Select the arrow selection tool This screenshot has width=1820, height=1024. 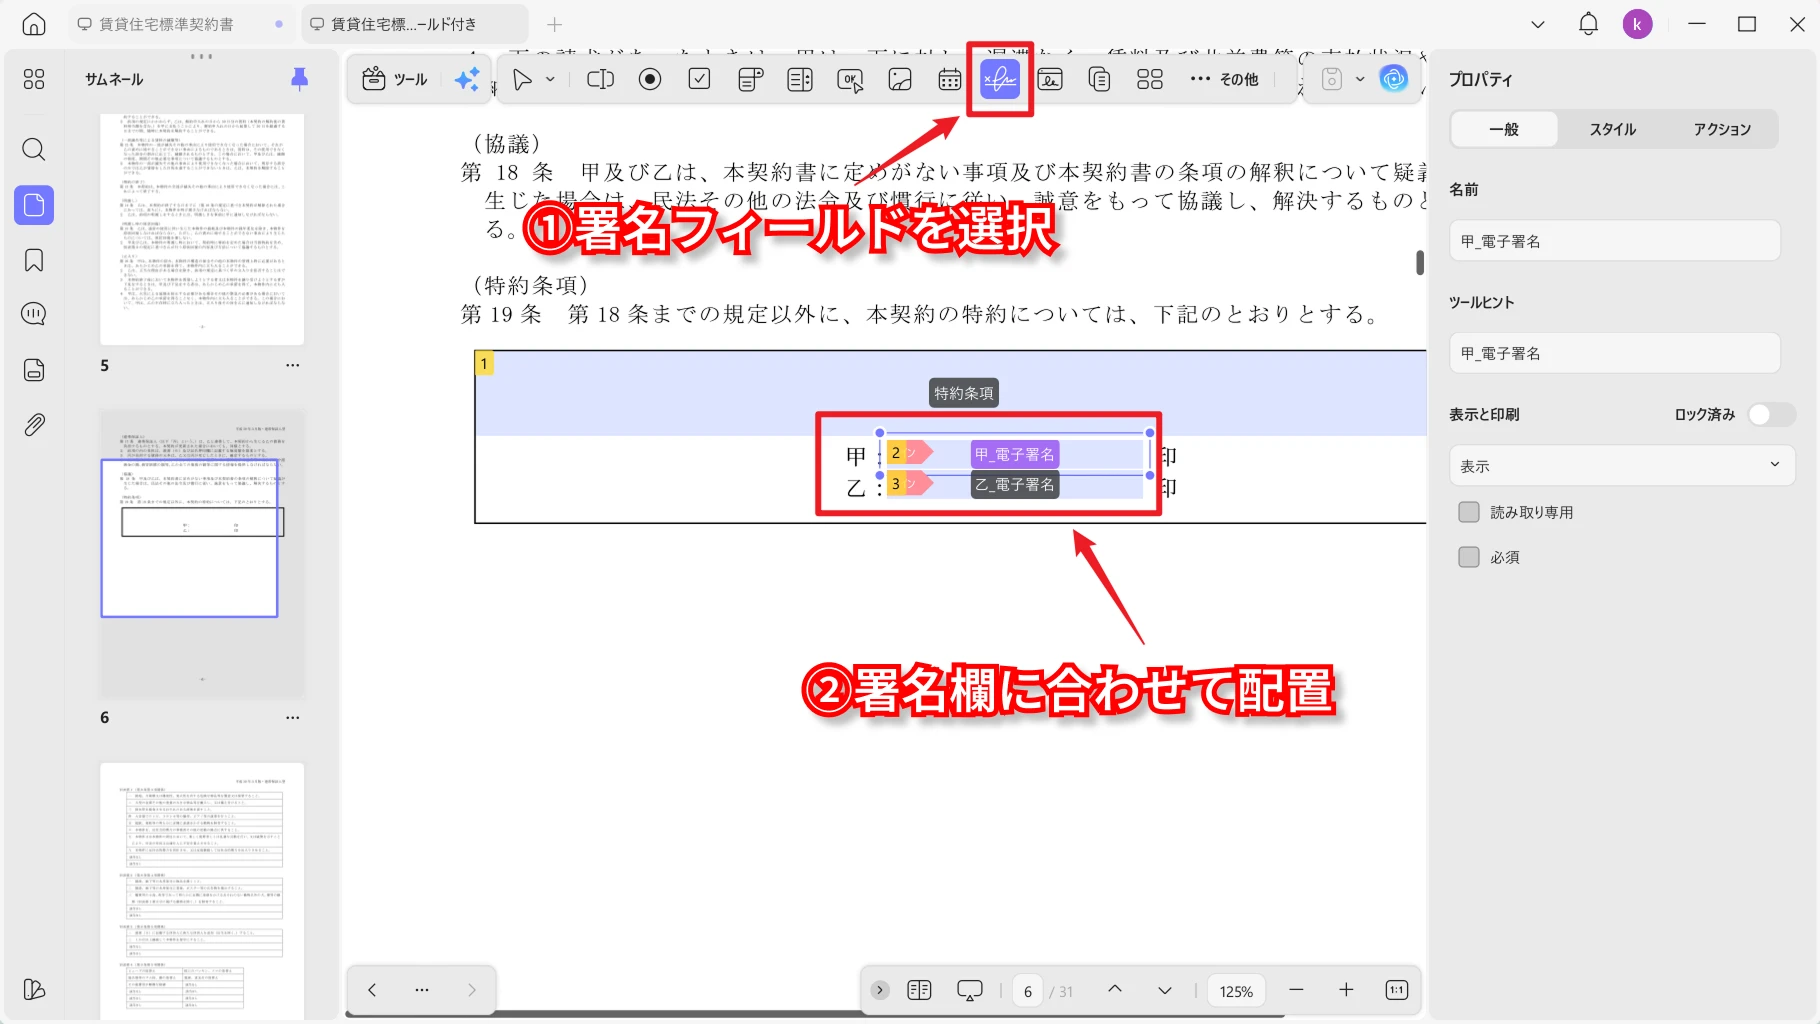(x=522, y=79)
